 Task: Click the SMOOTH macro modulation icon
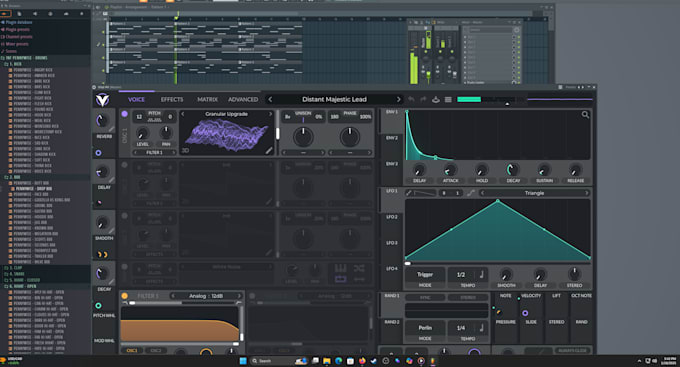pyautogui.click(x=102, y=254)
